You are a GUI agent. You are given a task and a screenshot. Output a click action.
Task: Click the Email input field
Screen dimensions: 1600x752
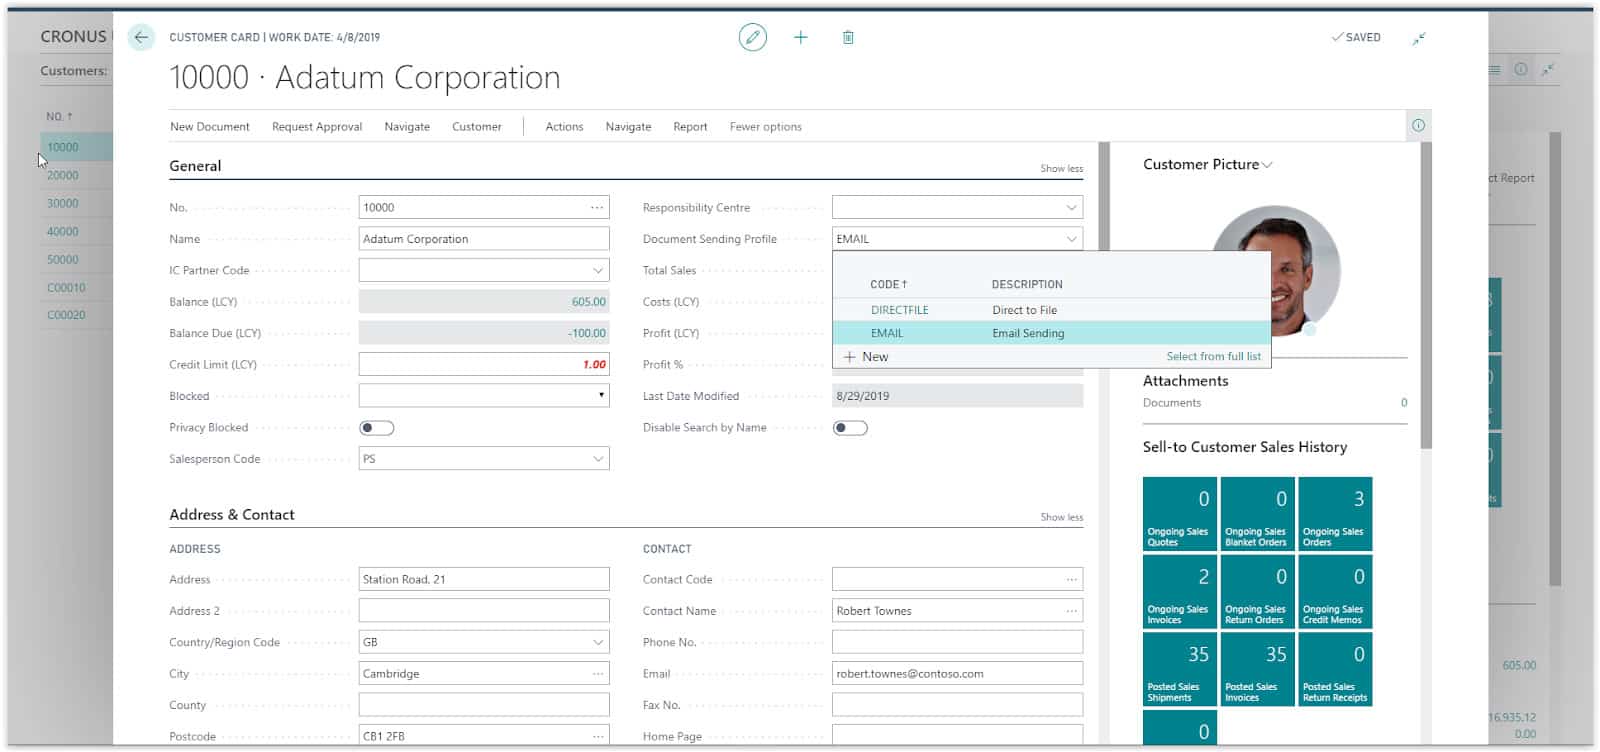click(x=957, y=674)
